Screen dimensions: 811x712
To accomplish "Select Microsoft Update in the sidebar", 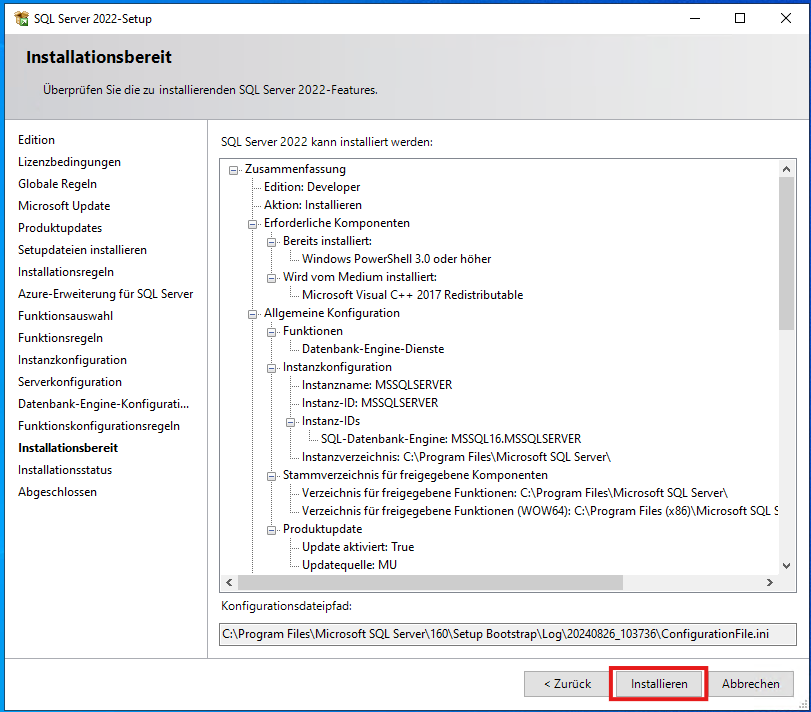I will pos(63,205).
